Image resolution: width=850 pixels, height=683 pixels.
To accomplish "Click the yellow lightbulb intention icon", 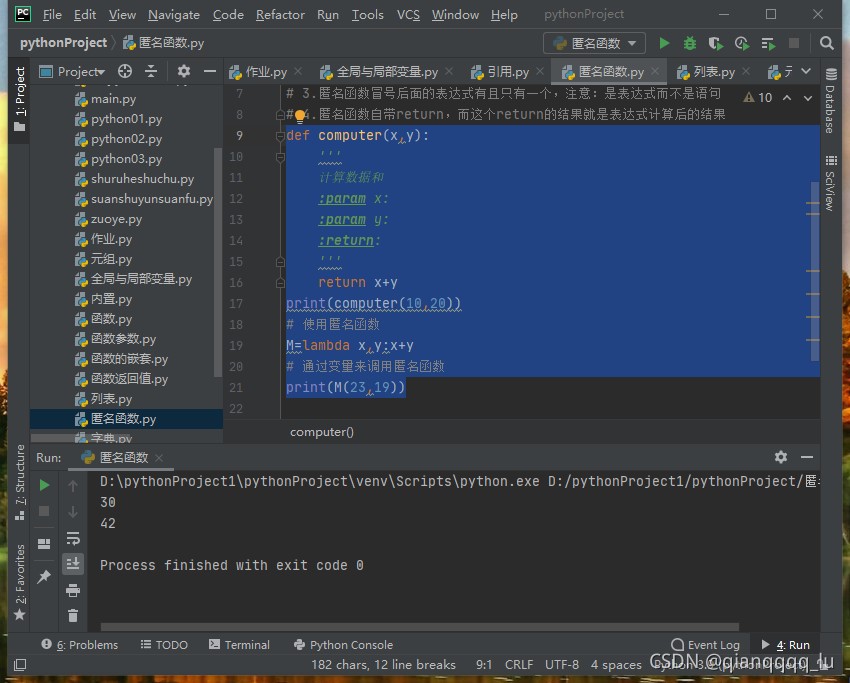I will 299,115.
